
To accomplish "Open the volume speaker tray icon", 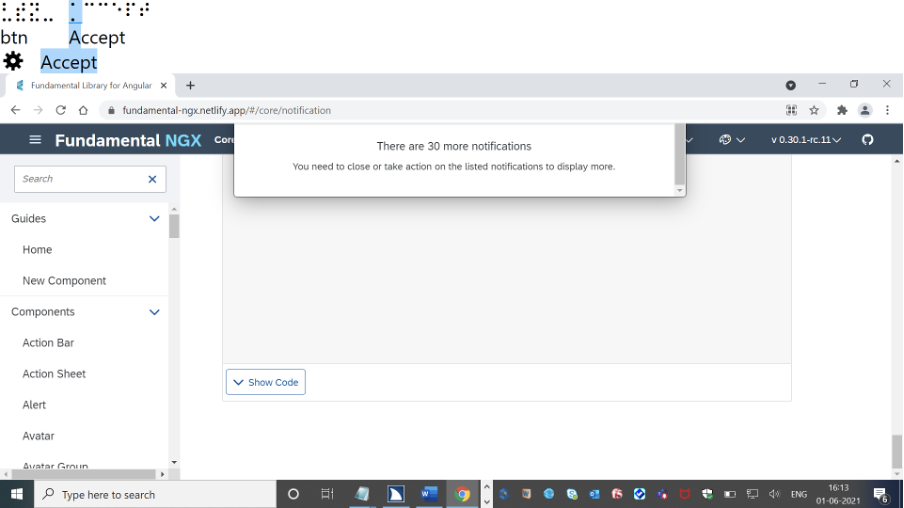I will [x=774, y=494].
